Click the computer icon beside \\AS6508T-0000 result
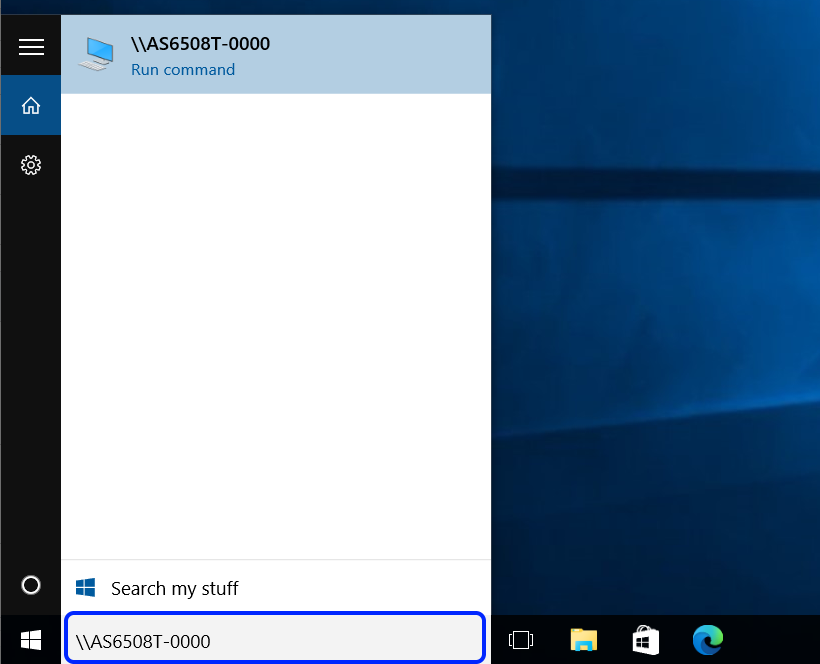Screen dimensions: 820x664 pos(96,54)
